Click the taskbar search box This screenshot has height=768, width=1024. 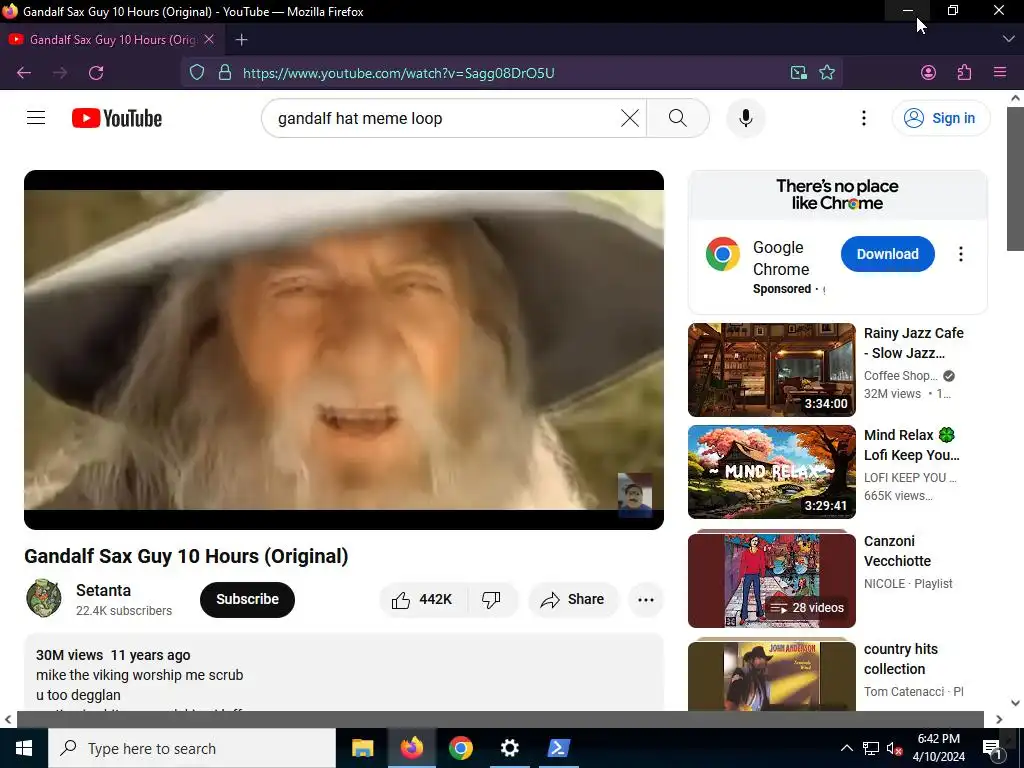pos(192,748)
